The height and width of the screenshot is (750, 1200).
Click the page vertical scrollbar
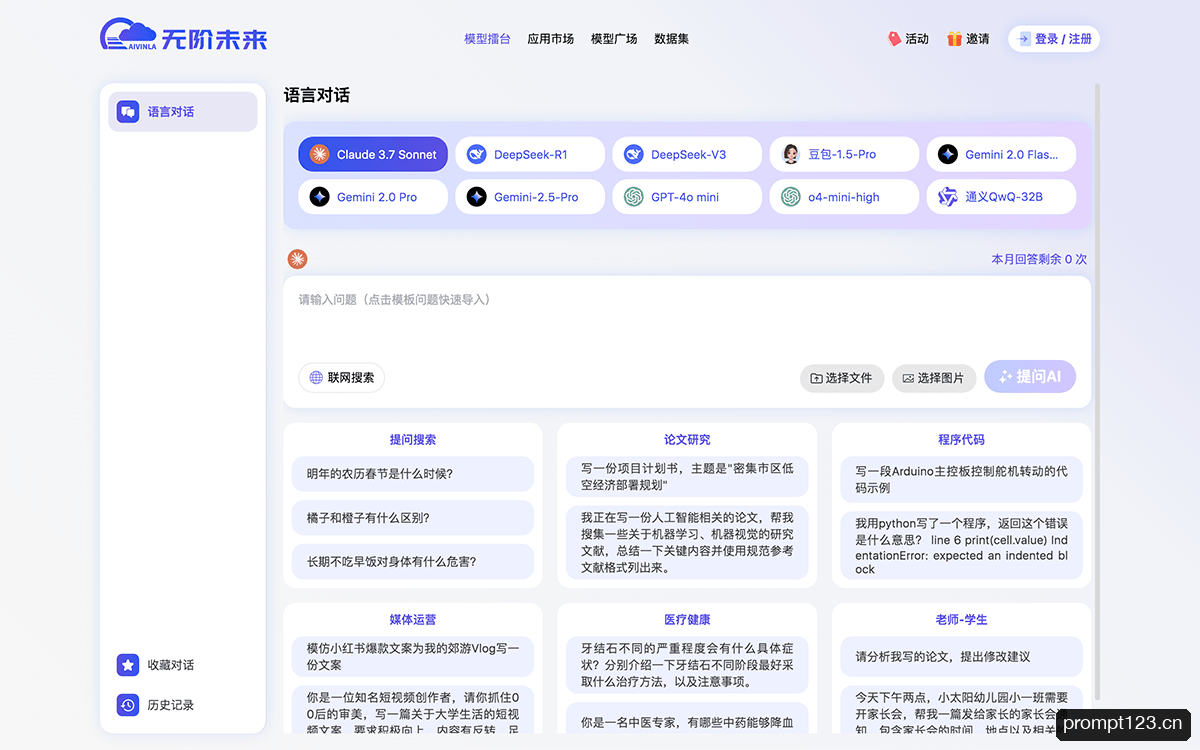point(1097,392)
